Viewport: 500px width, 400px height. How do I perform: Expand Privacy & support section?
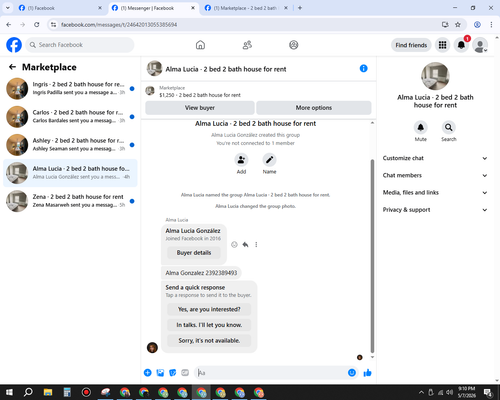click(435, 210)
